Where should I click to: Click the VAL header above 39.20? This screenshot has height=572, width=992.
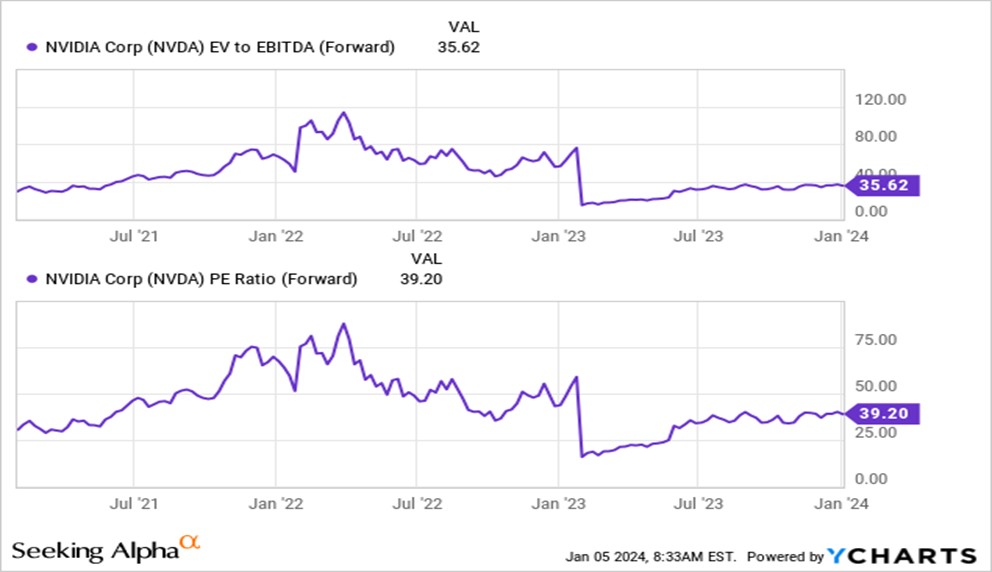[426, 259]
